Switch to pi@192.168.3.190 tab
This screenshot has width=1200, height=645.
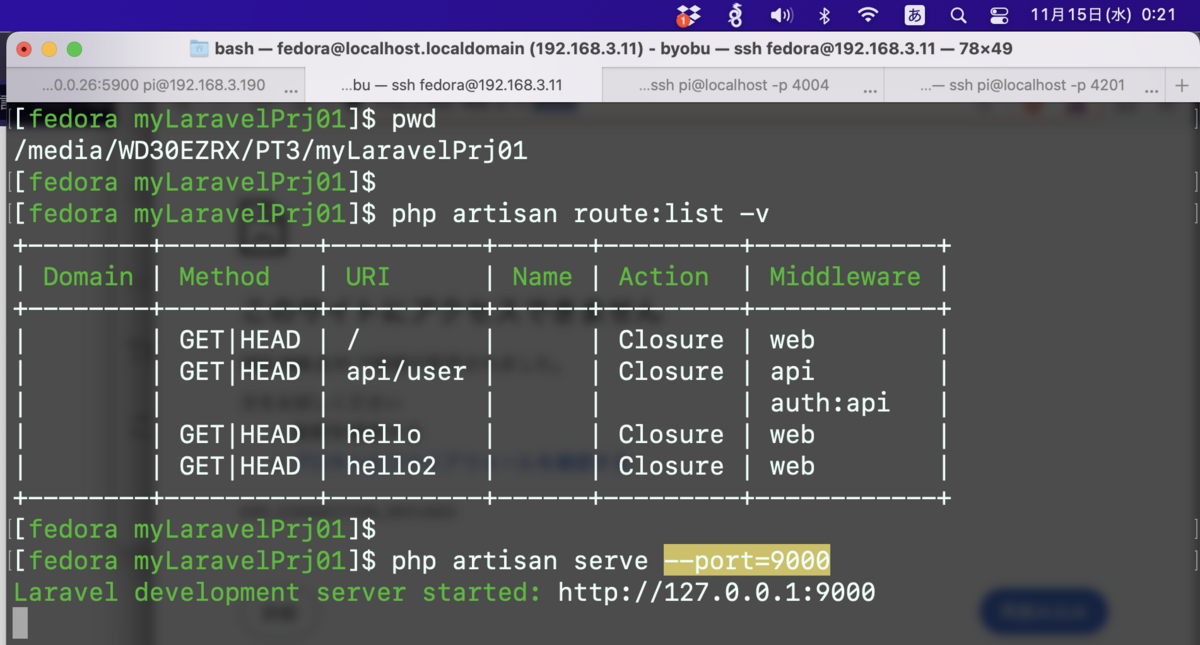pyautogui.click(x=154, y=85)
